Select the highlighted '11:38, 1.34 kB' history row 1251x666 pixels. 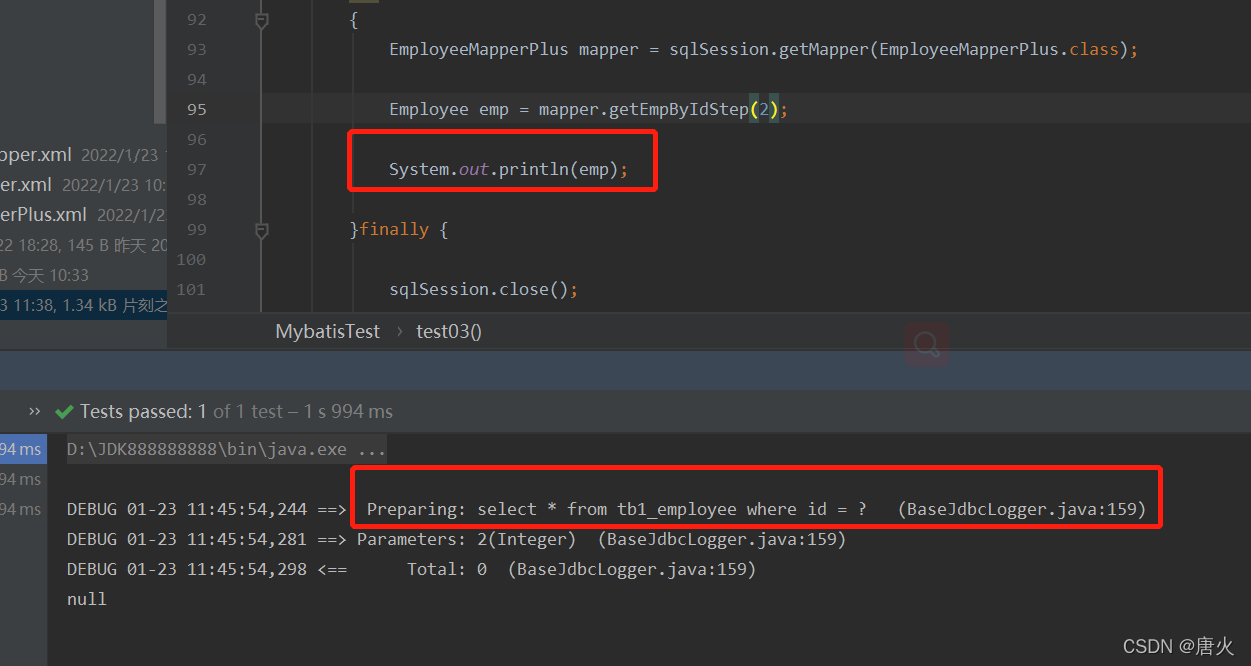[83, 306]
